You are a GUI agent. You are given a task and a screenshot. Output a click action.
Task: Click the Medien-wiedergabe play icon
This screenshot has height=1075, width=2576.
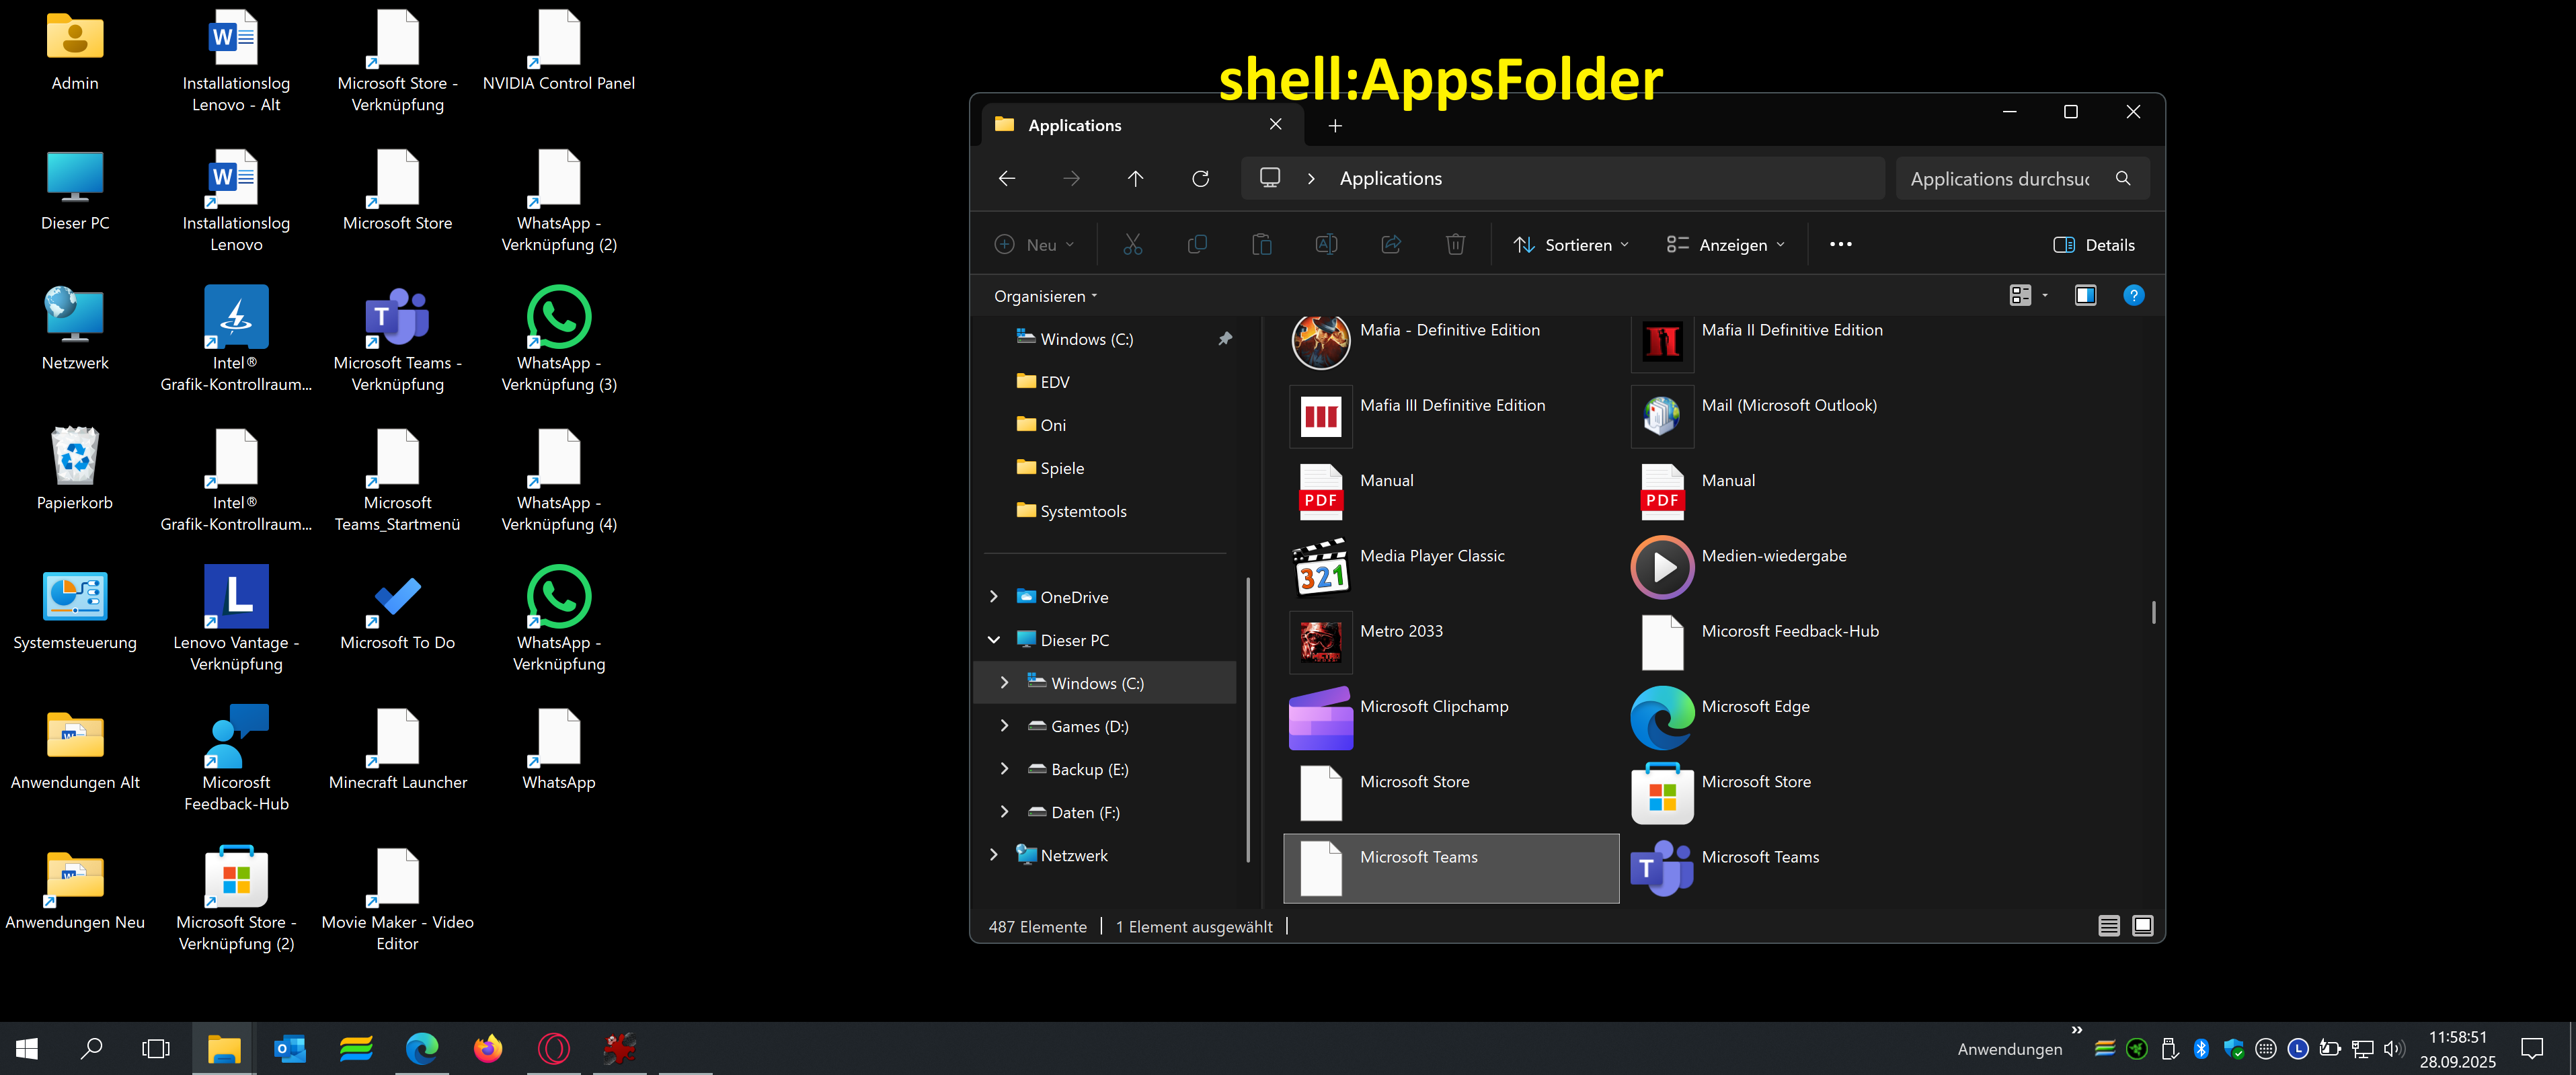(1661, 567)
